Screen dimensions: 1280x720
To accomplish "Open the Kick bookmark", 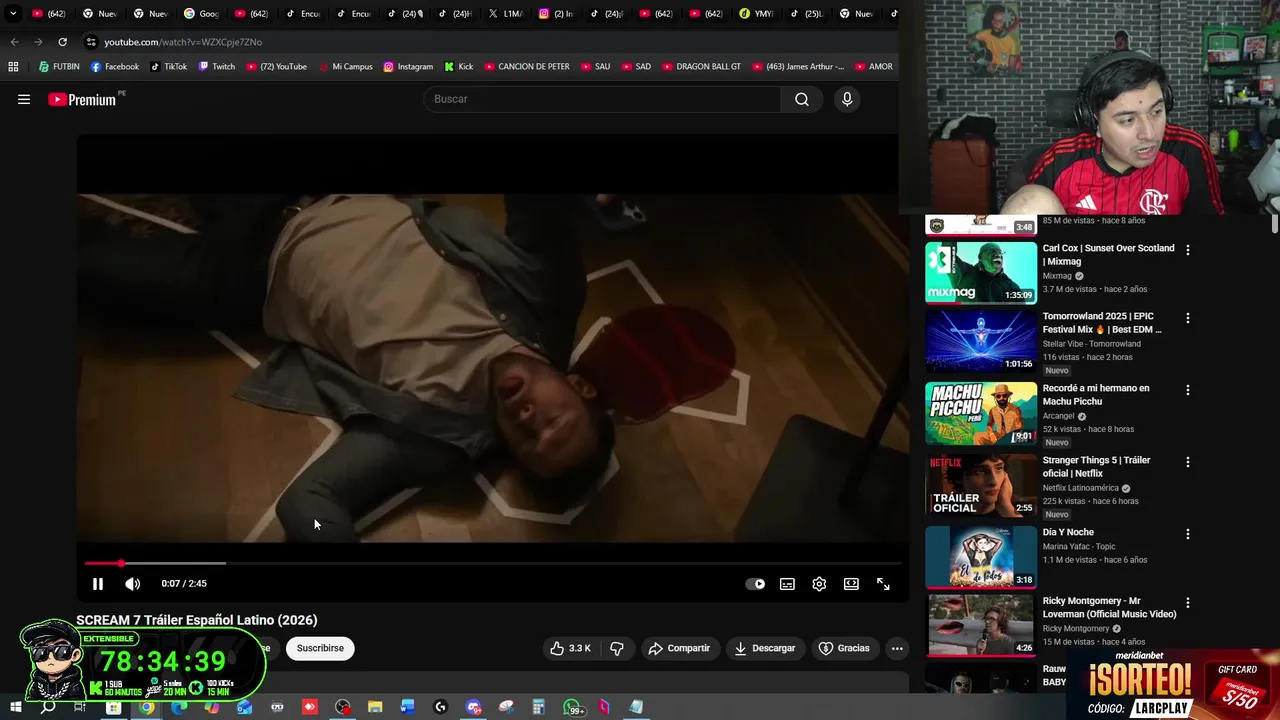I will pos(458,67).
